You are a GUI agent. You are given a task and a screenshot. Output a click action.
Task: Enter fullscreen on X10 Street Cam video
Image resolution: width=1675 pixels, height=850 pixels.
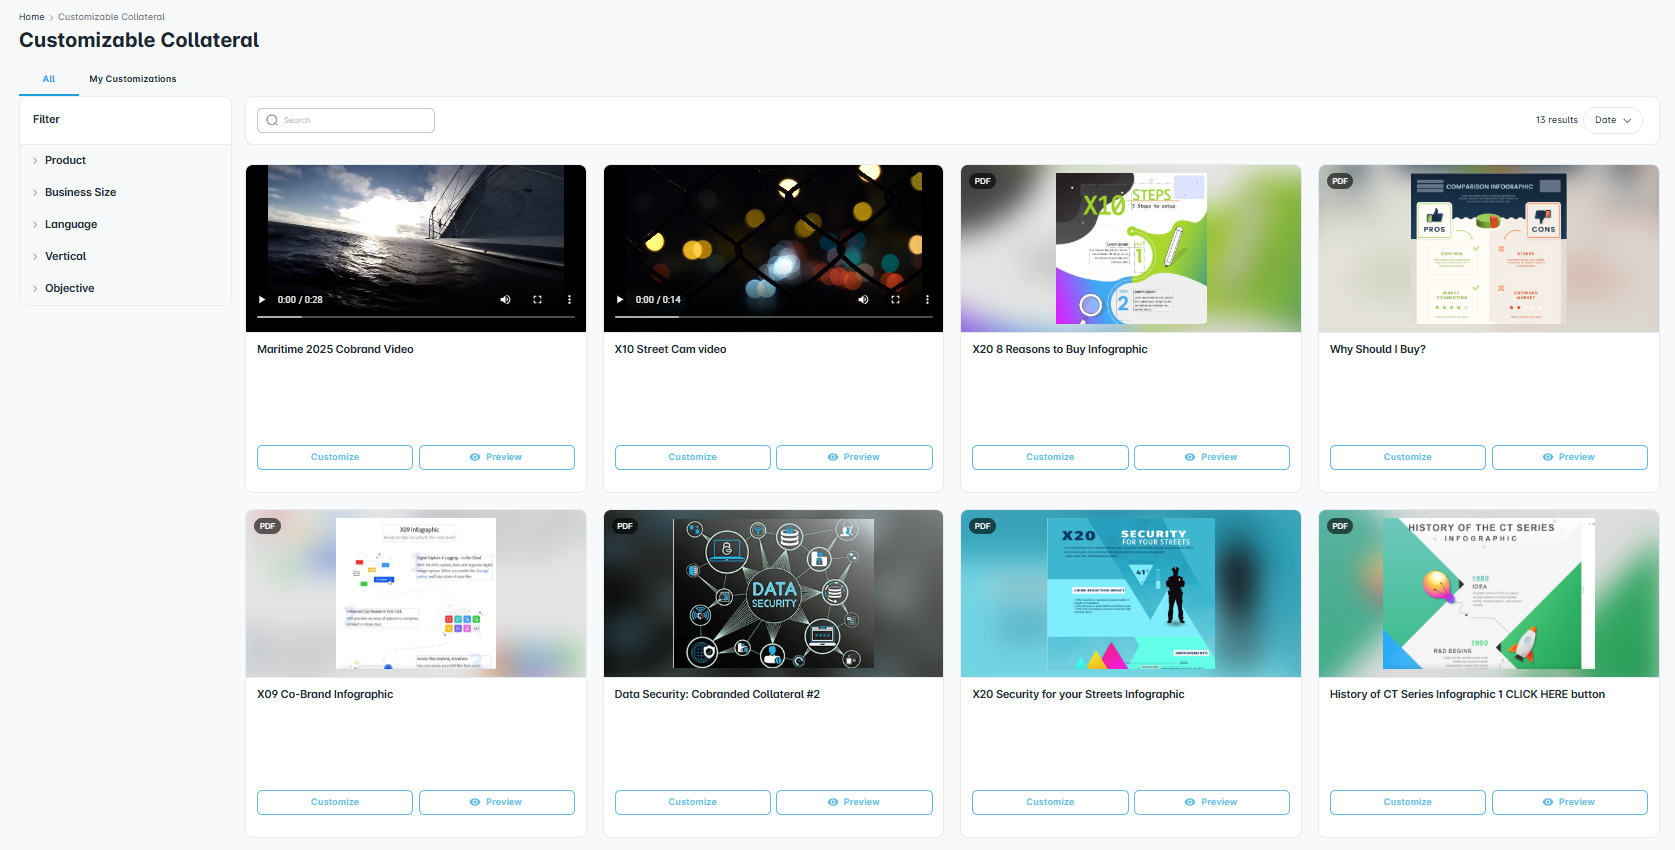click(x=895, y=300)
